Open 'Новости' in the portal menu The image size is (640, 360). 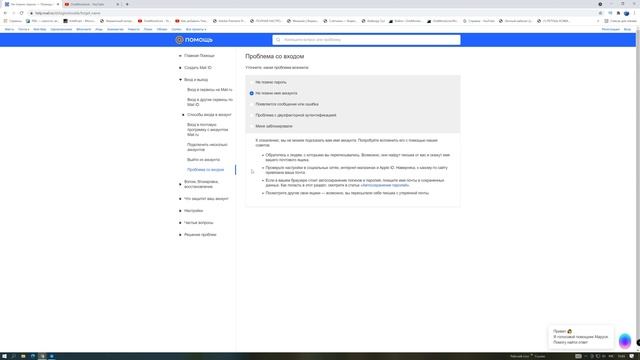133,29
